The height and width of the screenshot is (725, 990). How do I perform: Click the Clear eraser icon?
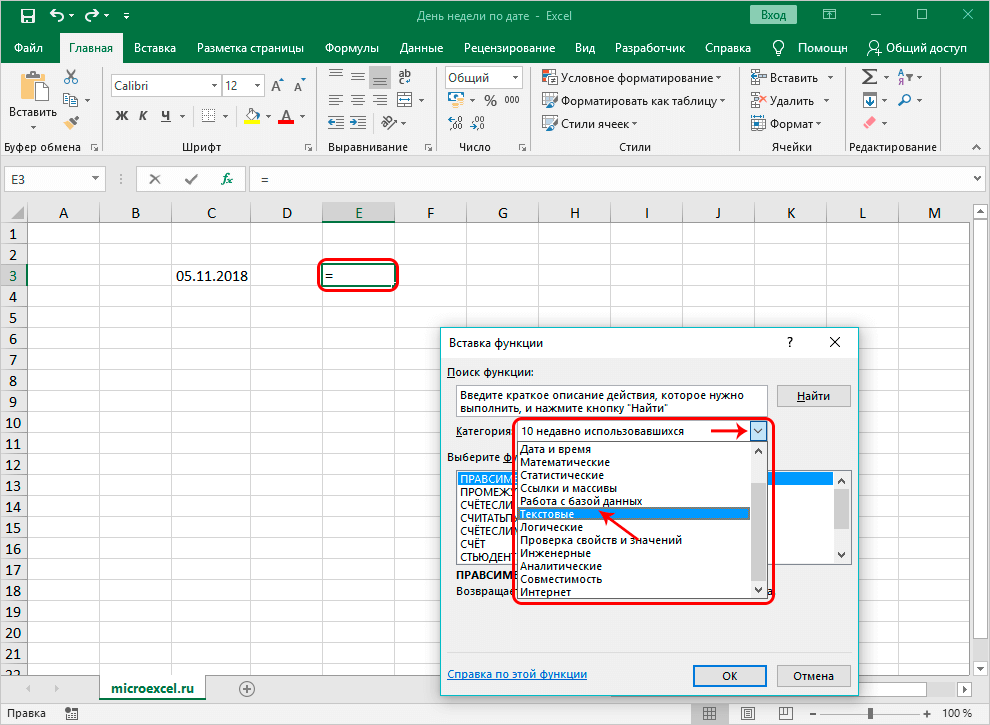pos(870,123)
